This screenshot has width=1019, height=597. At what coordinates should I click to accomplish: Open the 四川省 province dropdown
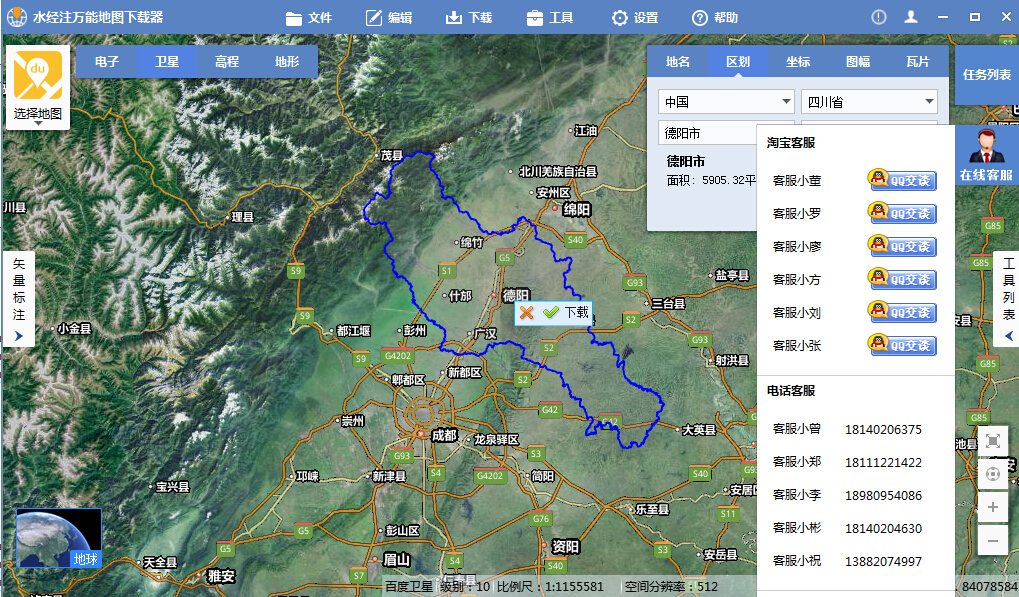[x=869, y=101]
